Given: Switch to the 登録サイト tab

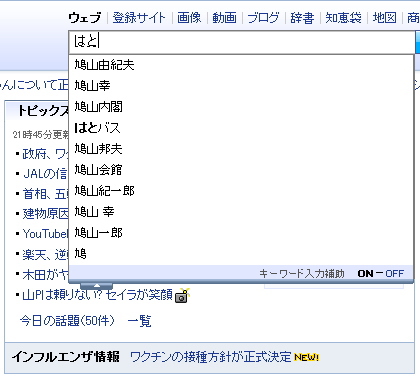Looking at the screenshot, I should [x=139, y=17].
